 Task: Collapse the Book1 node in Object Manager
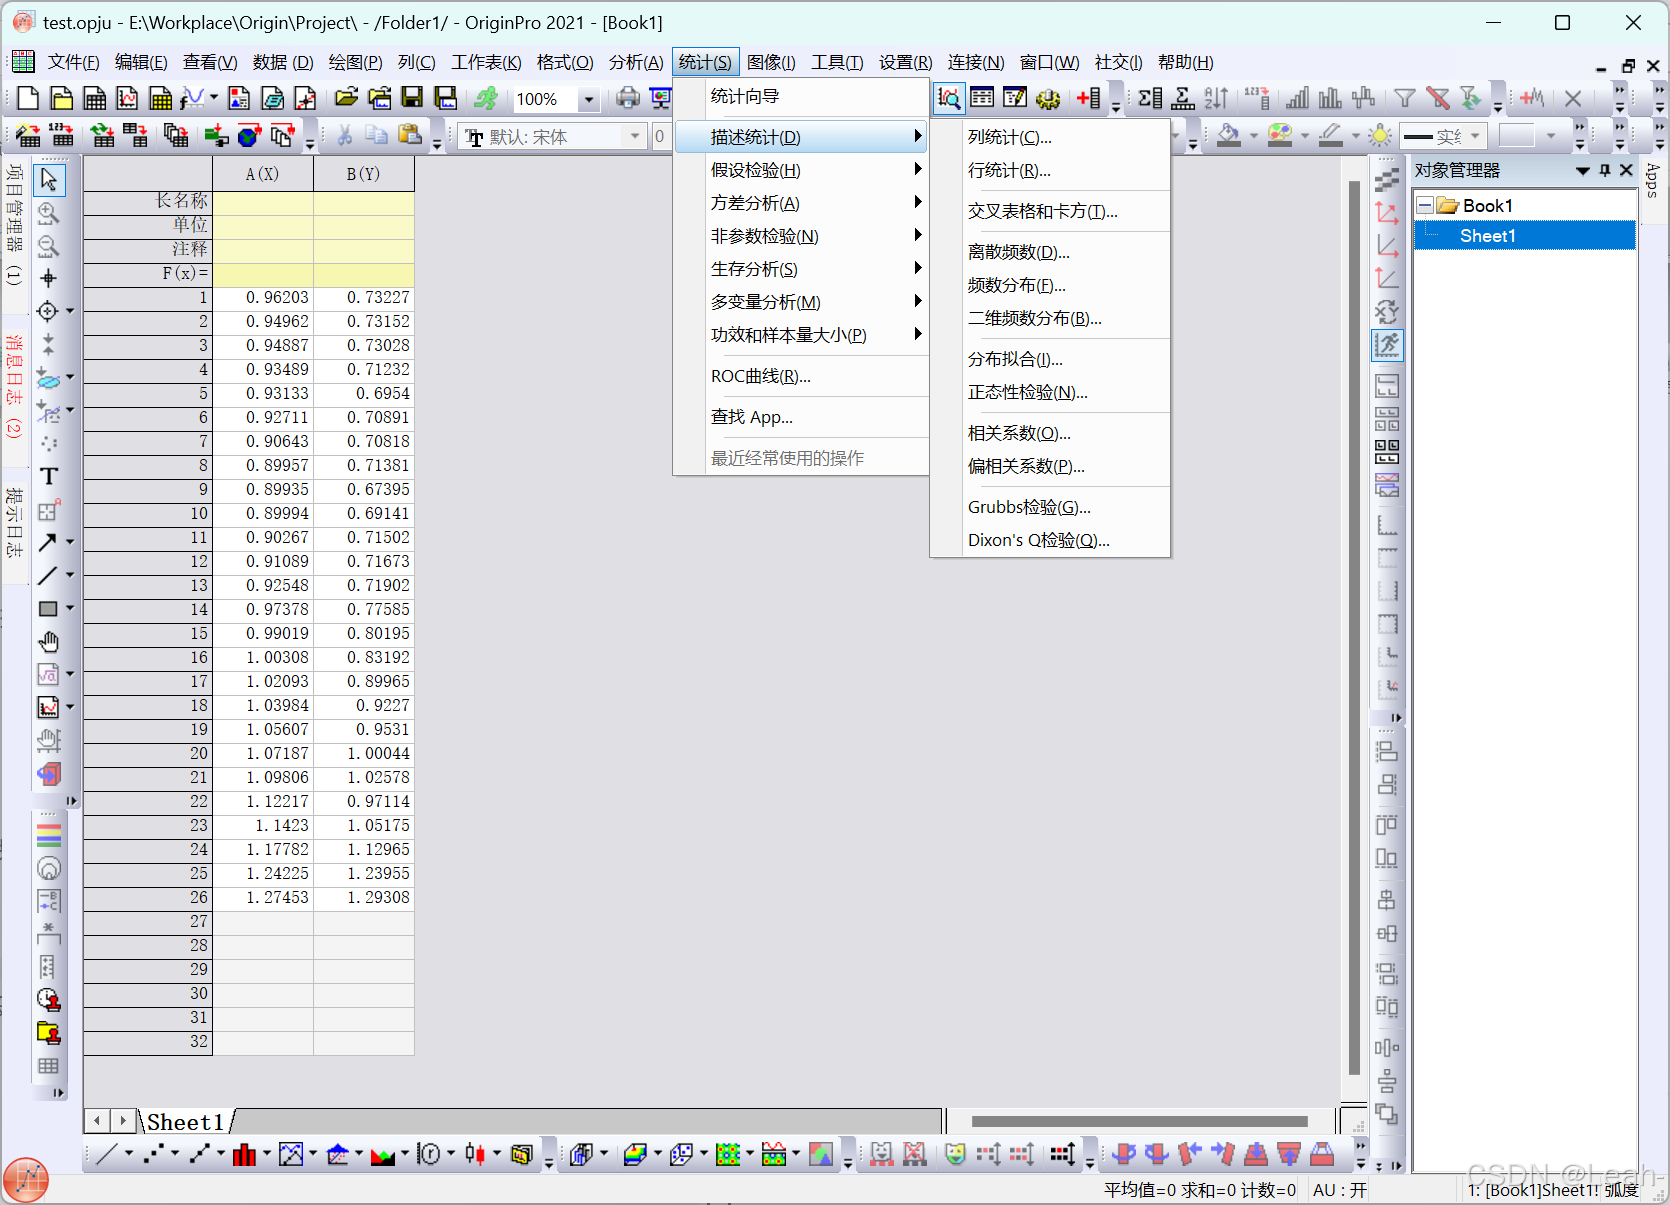(1424, 204)
